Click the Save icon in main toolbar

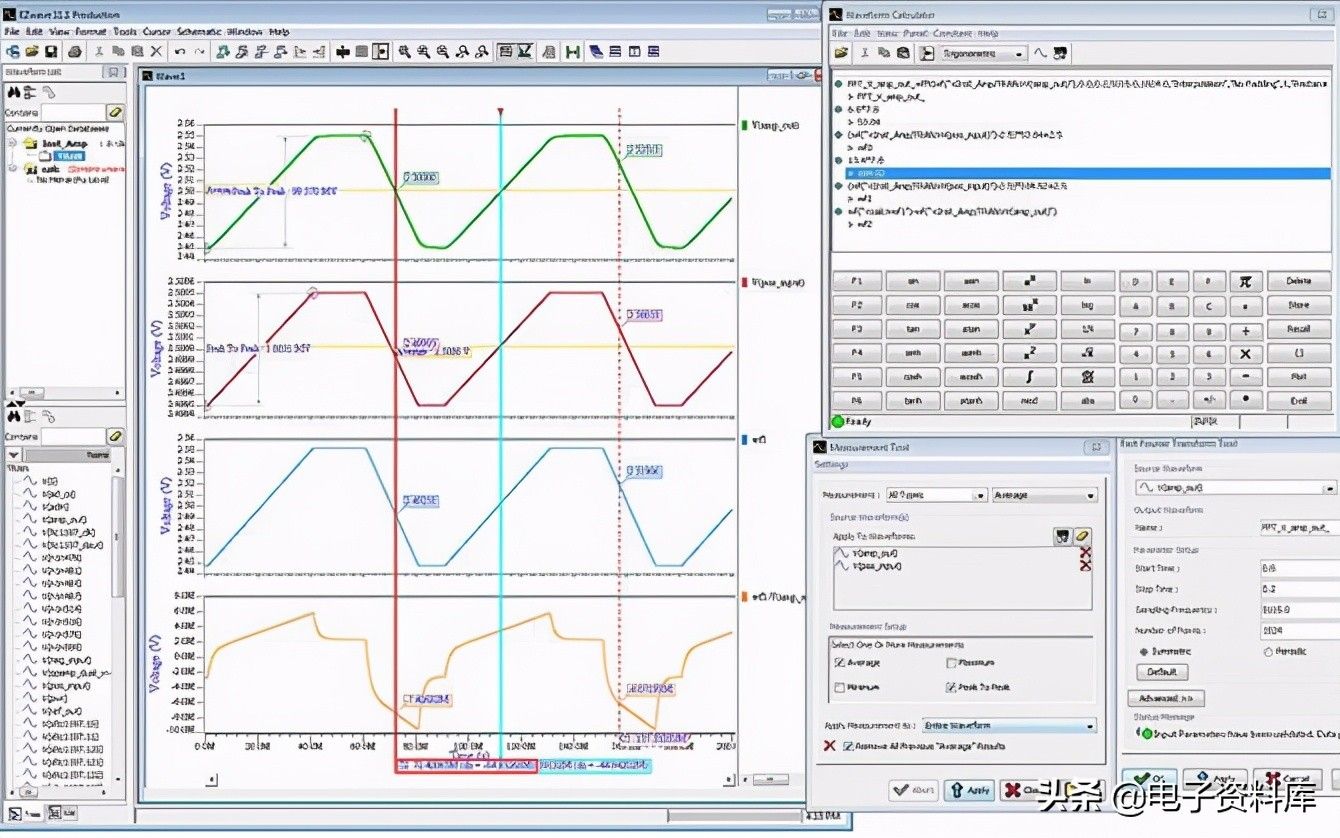[x=50, y=51]
